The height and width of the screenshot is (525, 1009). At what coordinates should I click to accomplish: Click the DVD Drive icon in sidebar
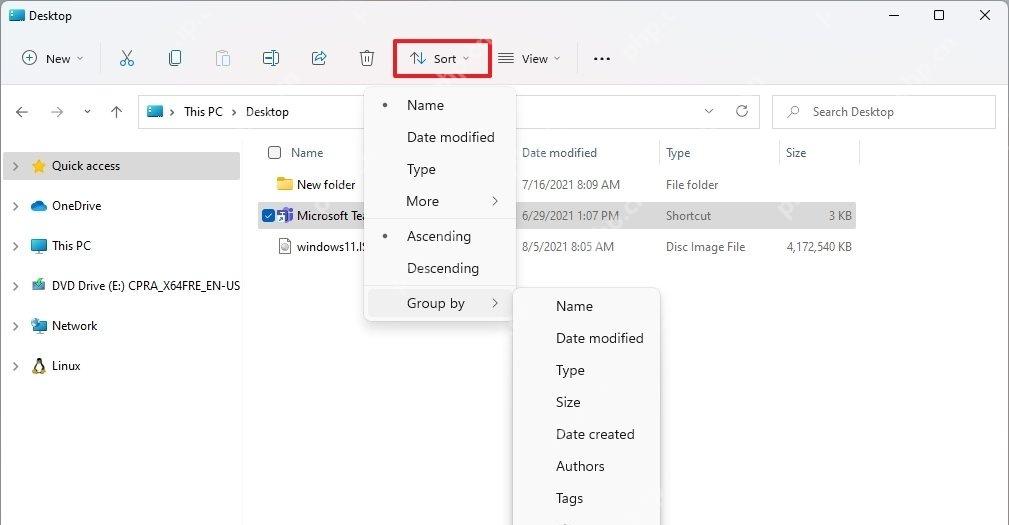point(39,285)
